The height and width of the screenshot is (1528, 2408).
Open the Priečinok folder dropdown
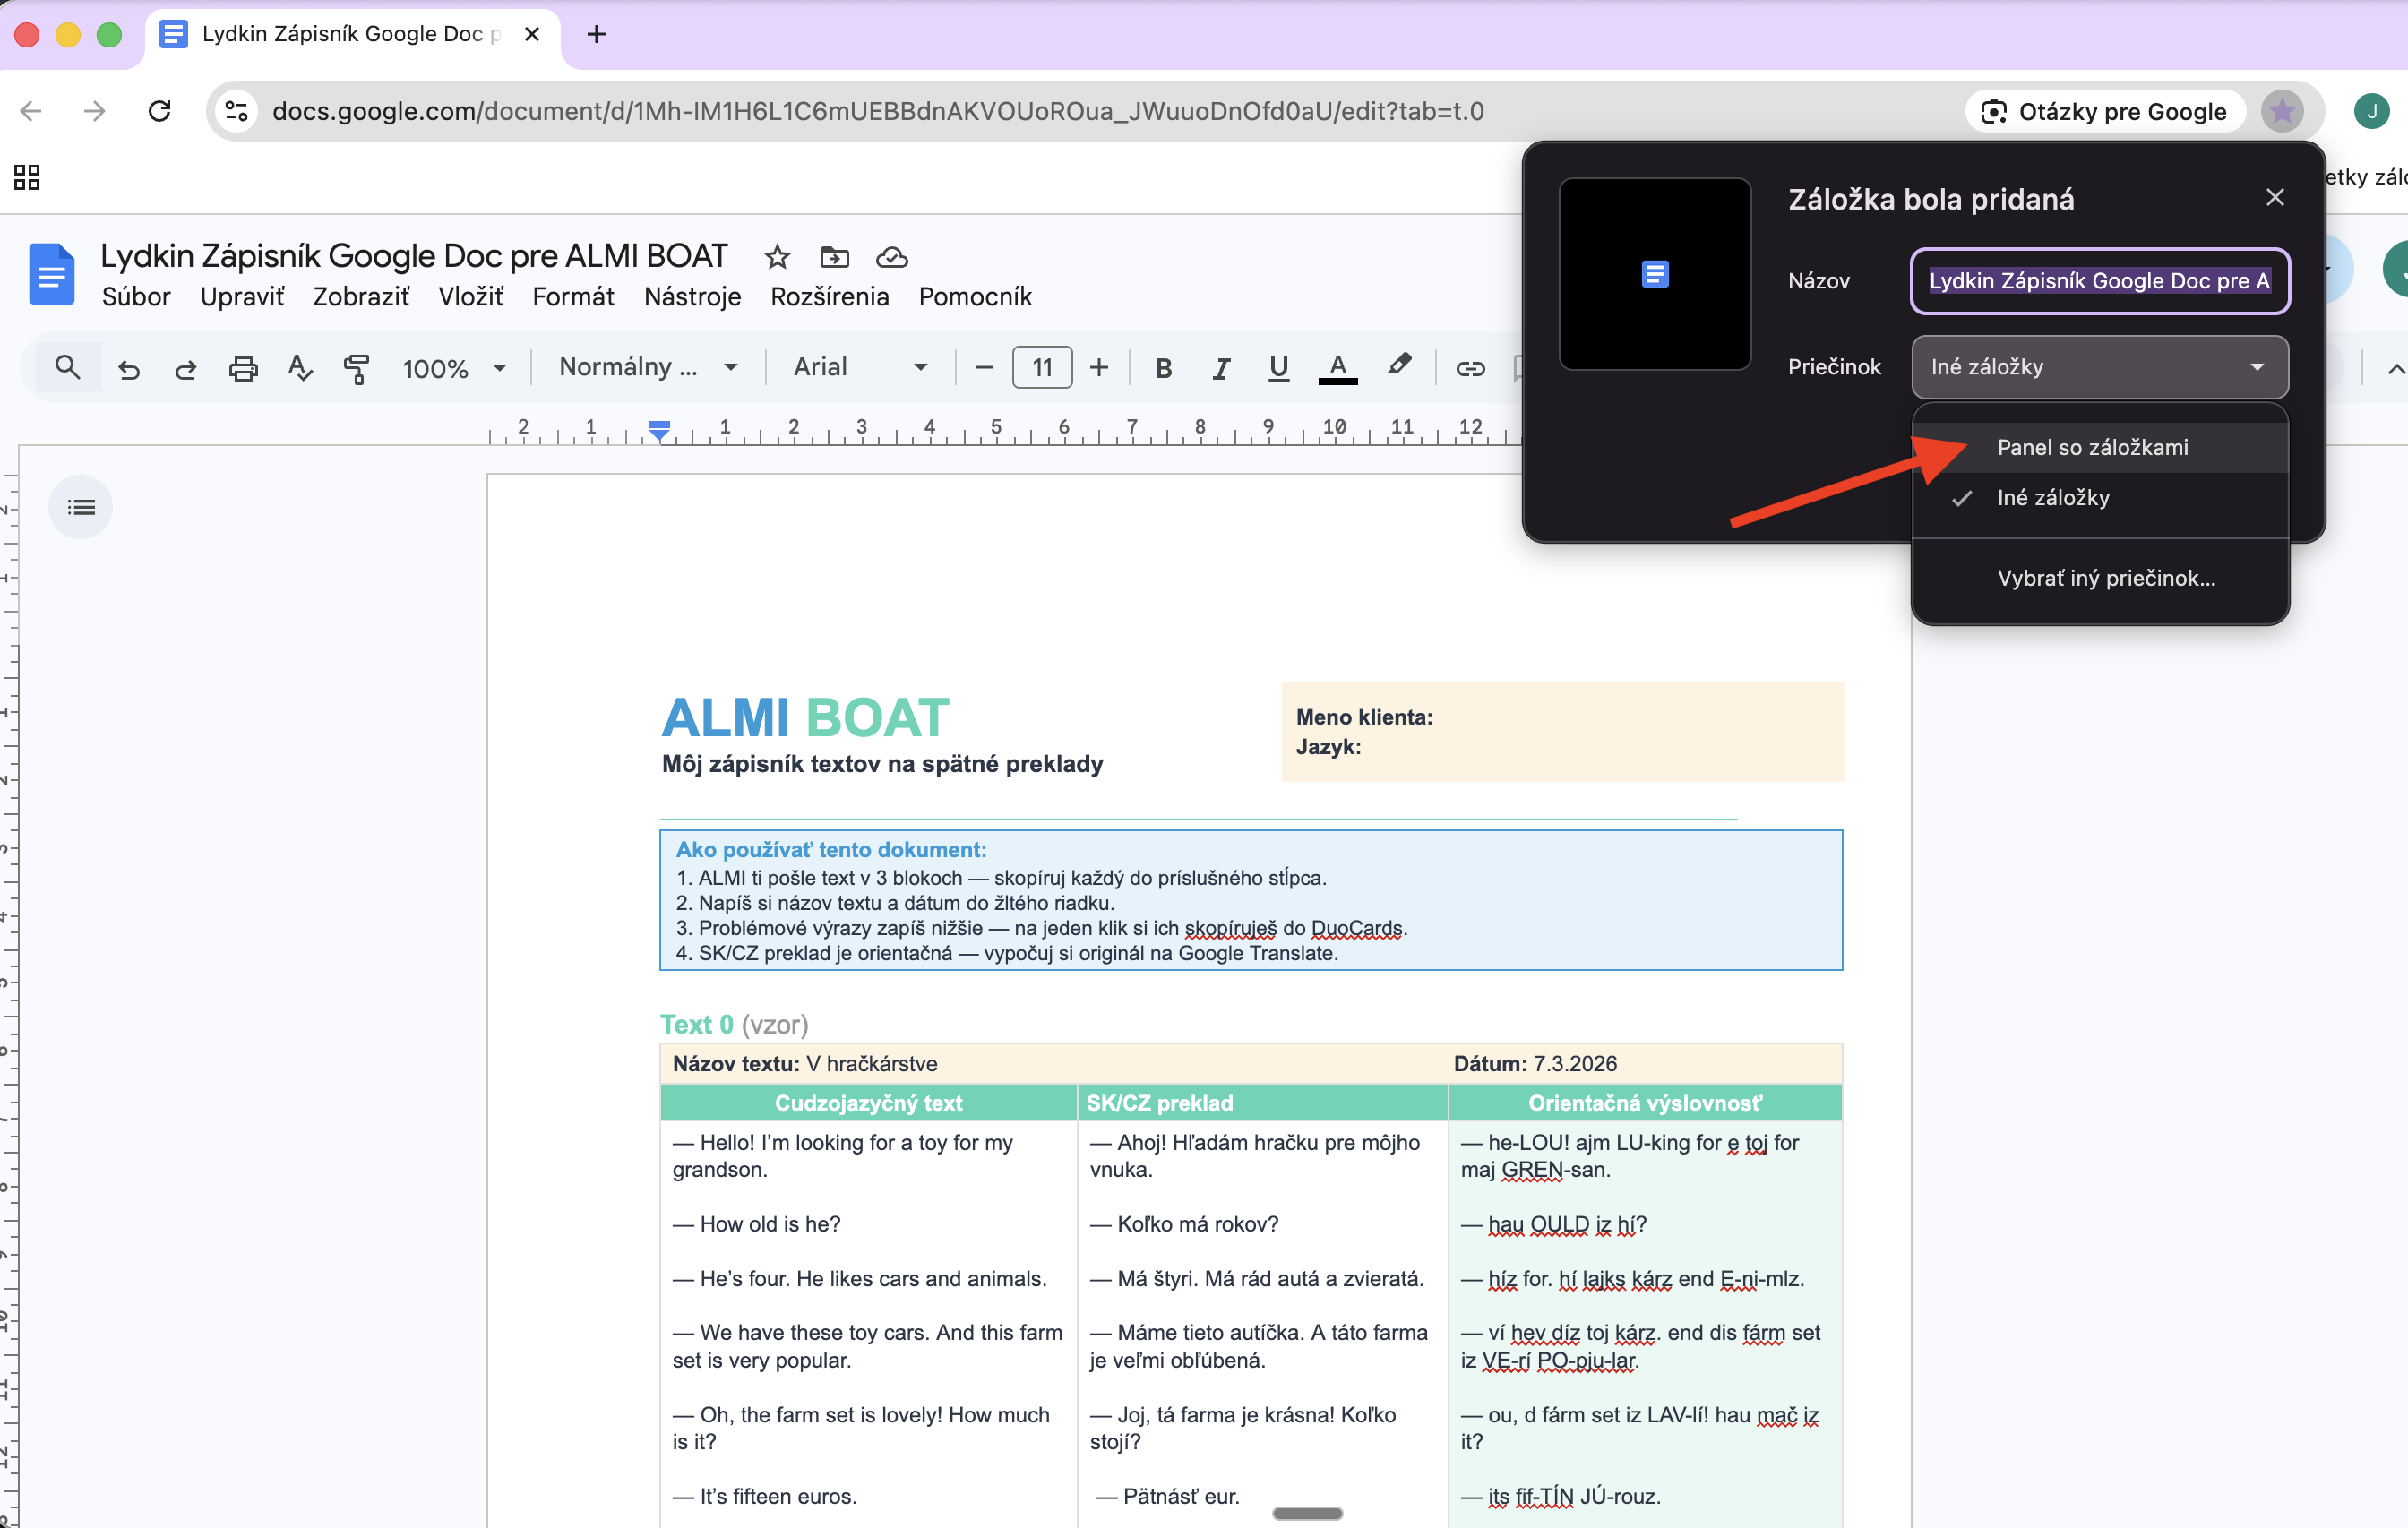(2099, 367)
